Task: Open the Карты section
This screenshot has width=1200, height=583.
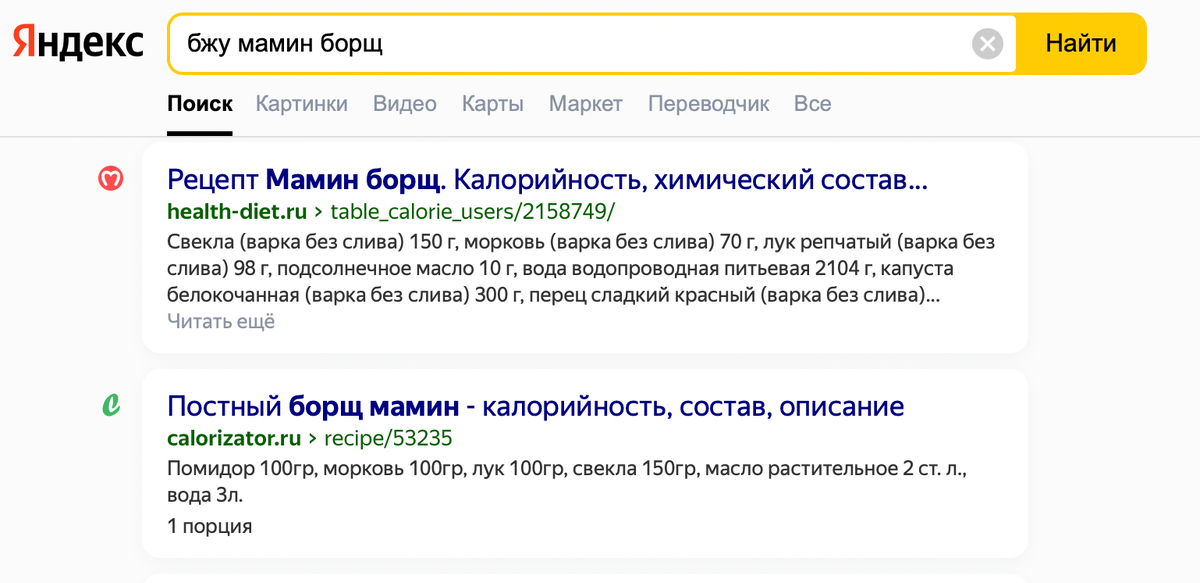Action: 492,103
